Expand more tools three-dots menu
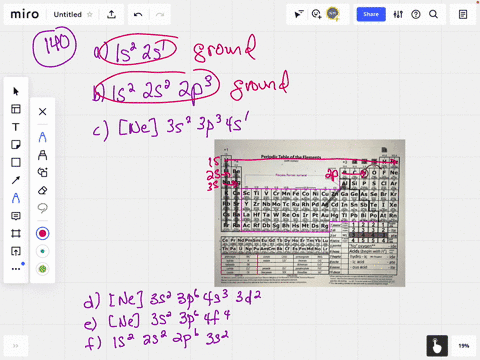Screen dimensions: 480x360 coord(16,269)
